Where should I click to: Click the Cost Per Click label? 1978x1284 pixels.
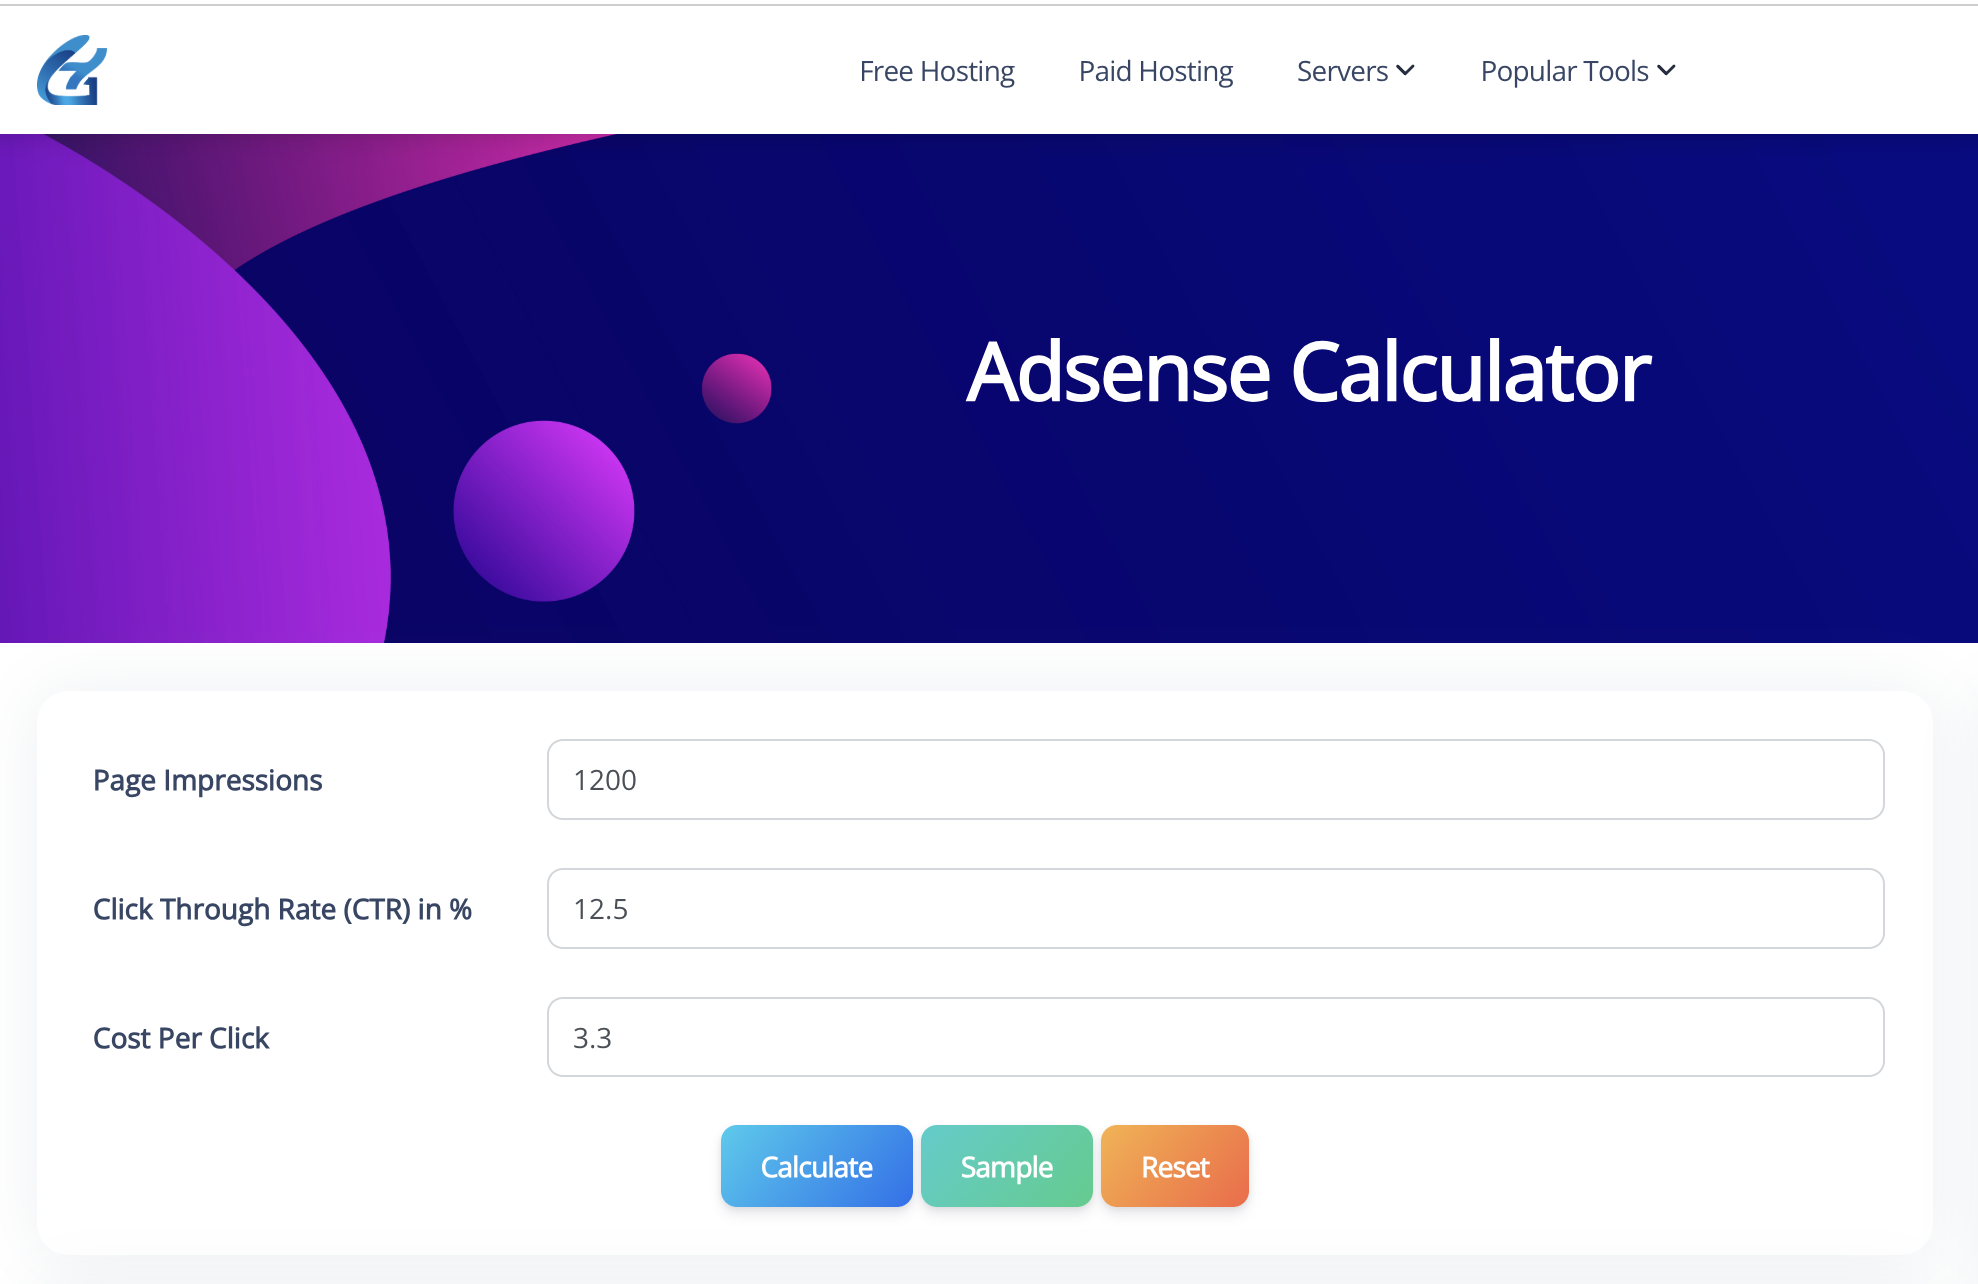pos(181,1038)
